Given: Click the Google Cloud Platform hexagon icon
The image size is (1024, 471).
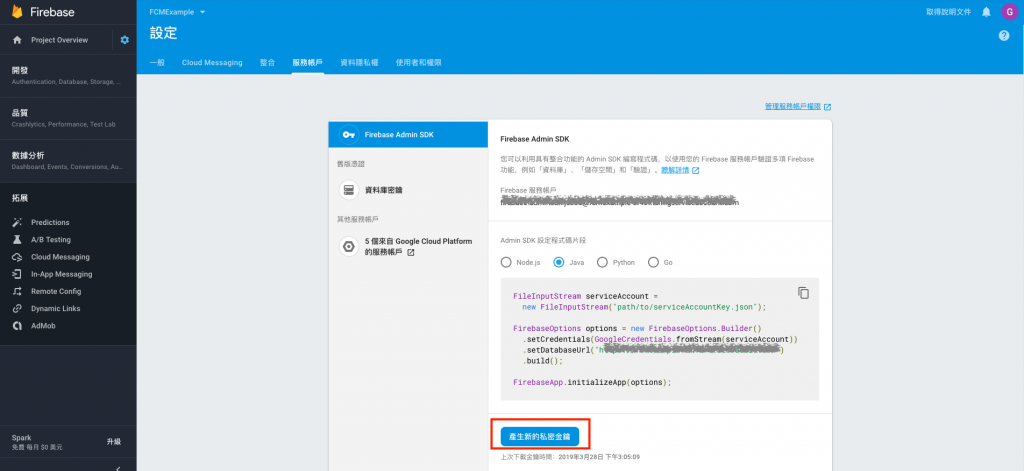Looking at the screenshot, I should tap(349, 246).
